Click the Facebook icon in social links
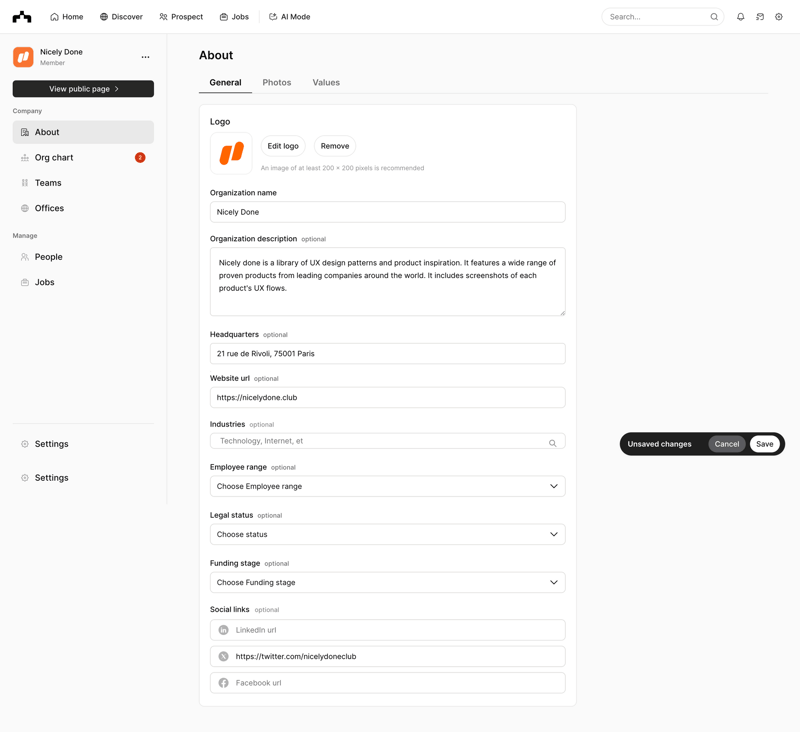 [223, 683]
